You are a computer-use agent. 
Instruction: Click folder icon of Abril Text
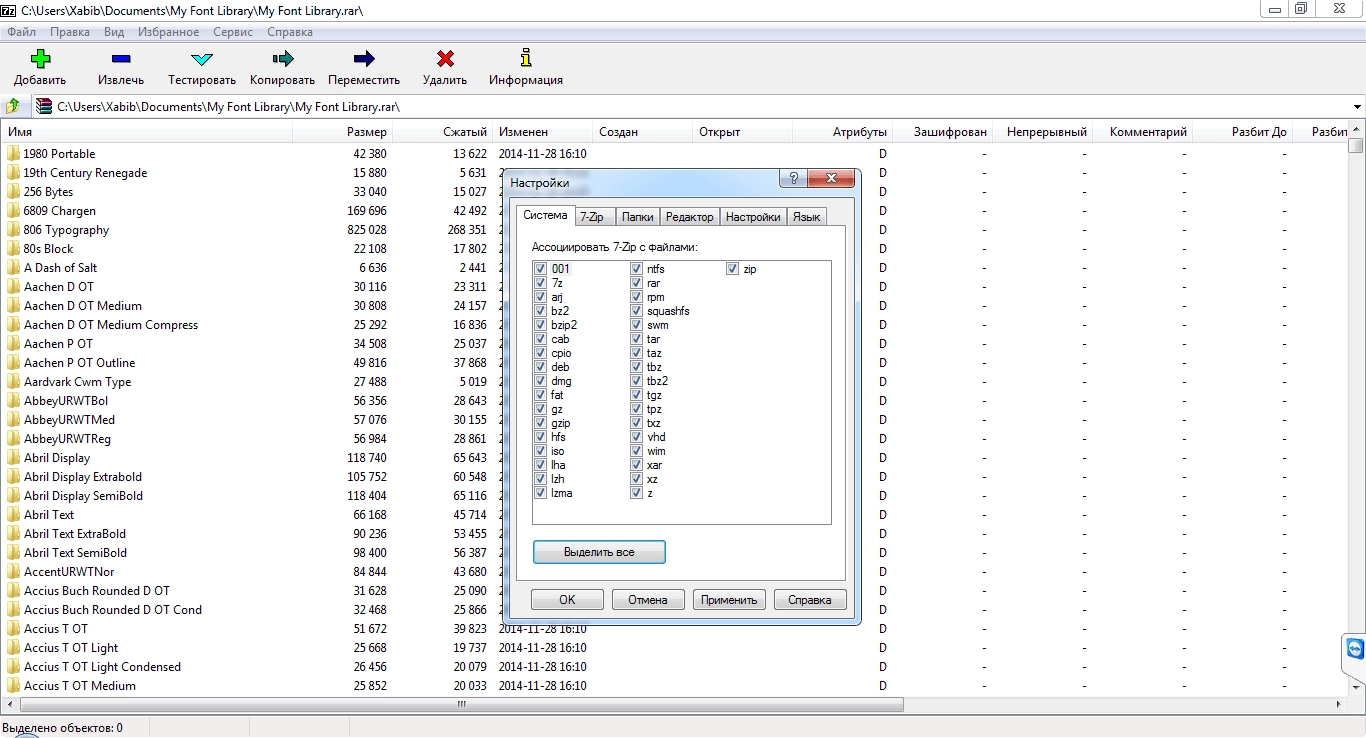(x=13, y=515)
